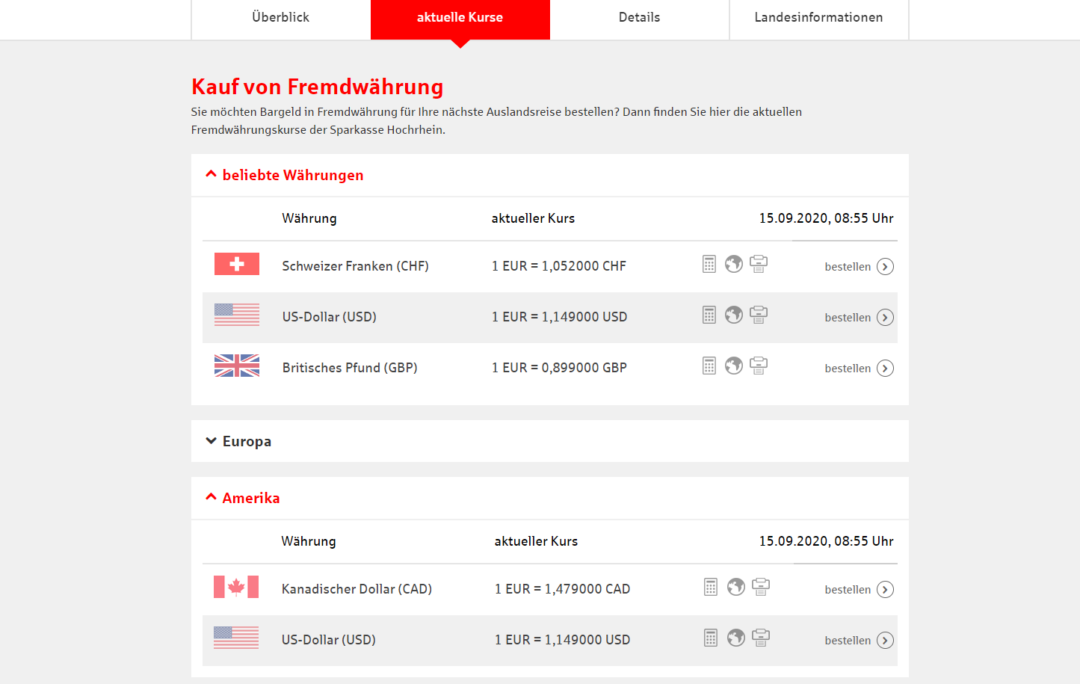Open the Landesinformationen tab

click(819, 17)
